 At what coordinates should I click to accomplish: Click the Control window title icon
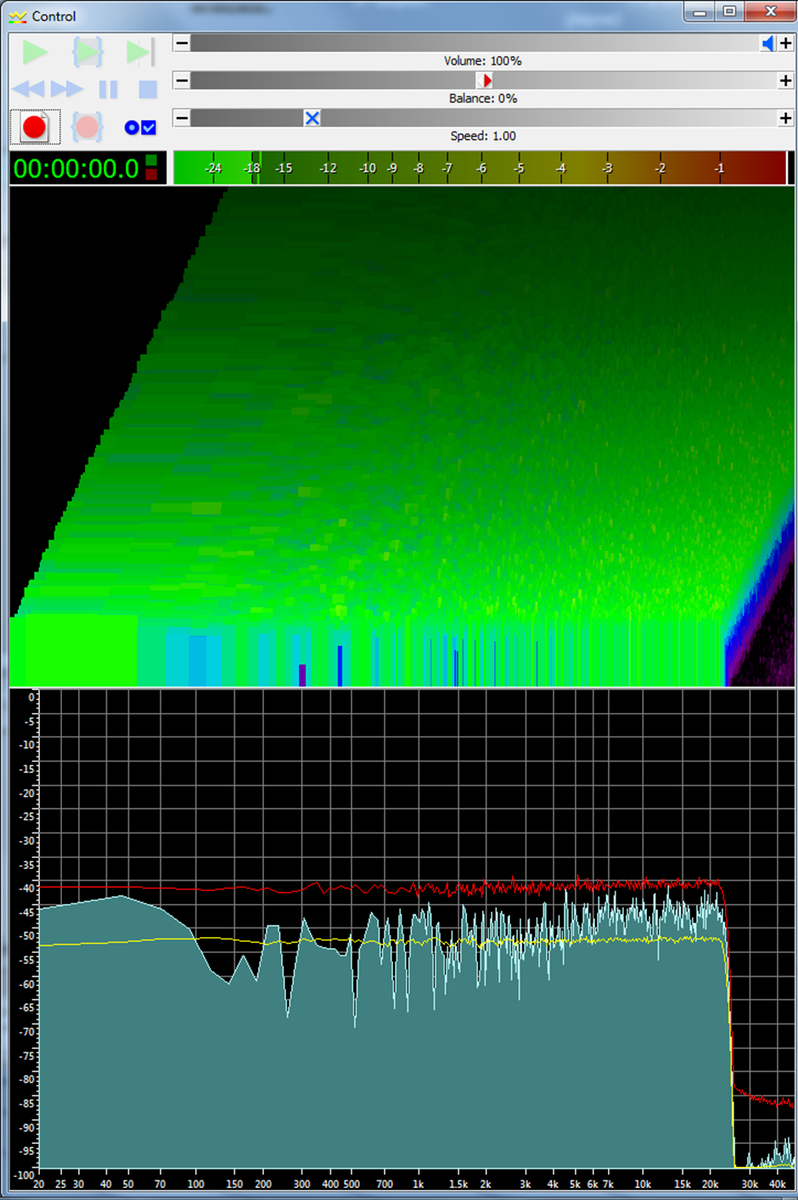point(18,16)
